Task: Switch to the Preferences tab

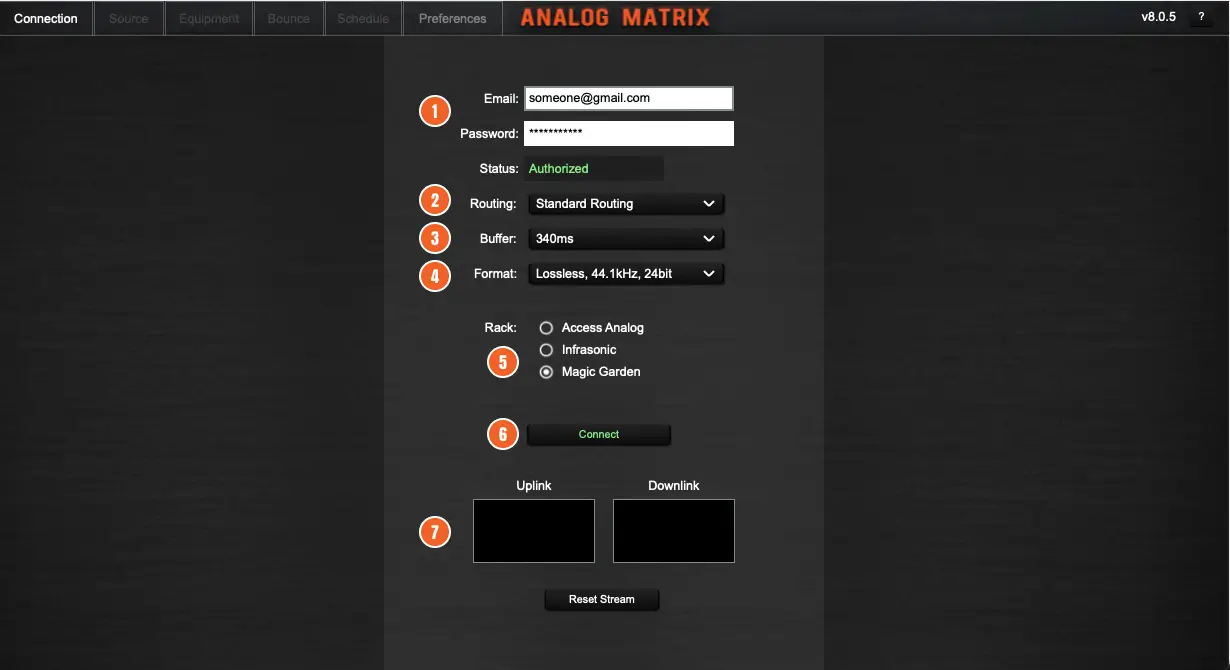Action: point(453,18)
